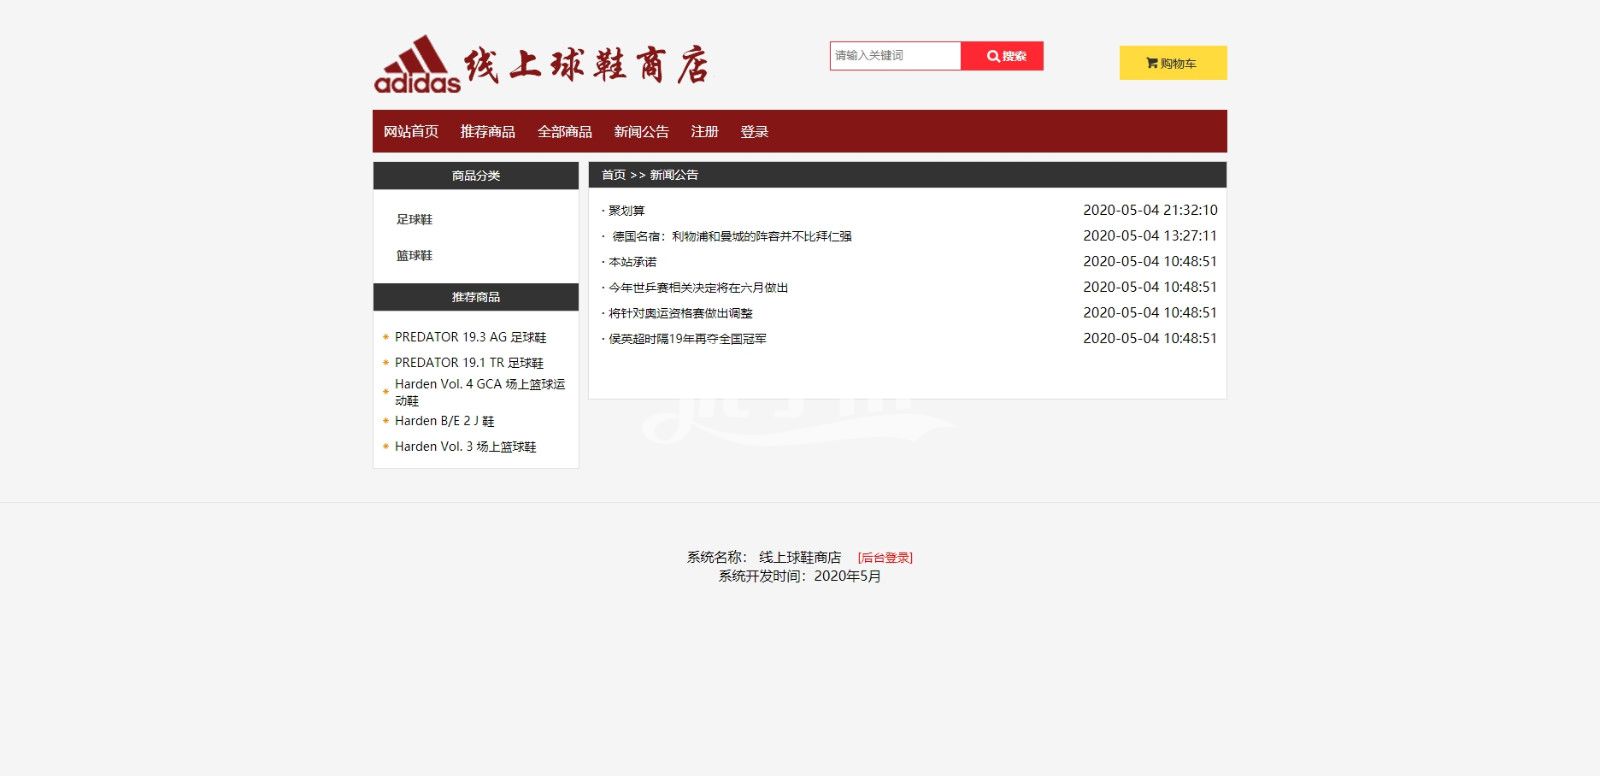Click 注册 to register an account
Viewport: 1600px width, 776px height.
click(704, 132)
